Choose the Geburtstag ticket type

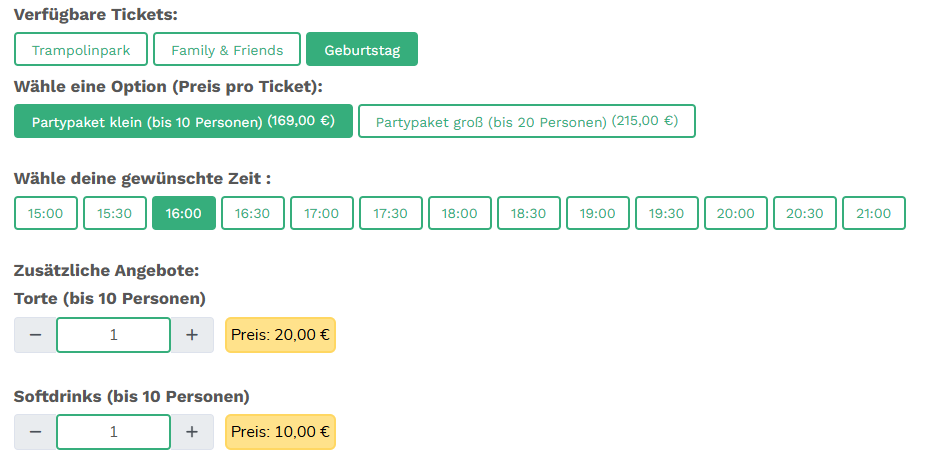[x=362, y=50]
